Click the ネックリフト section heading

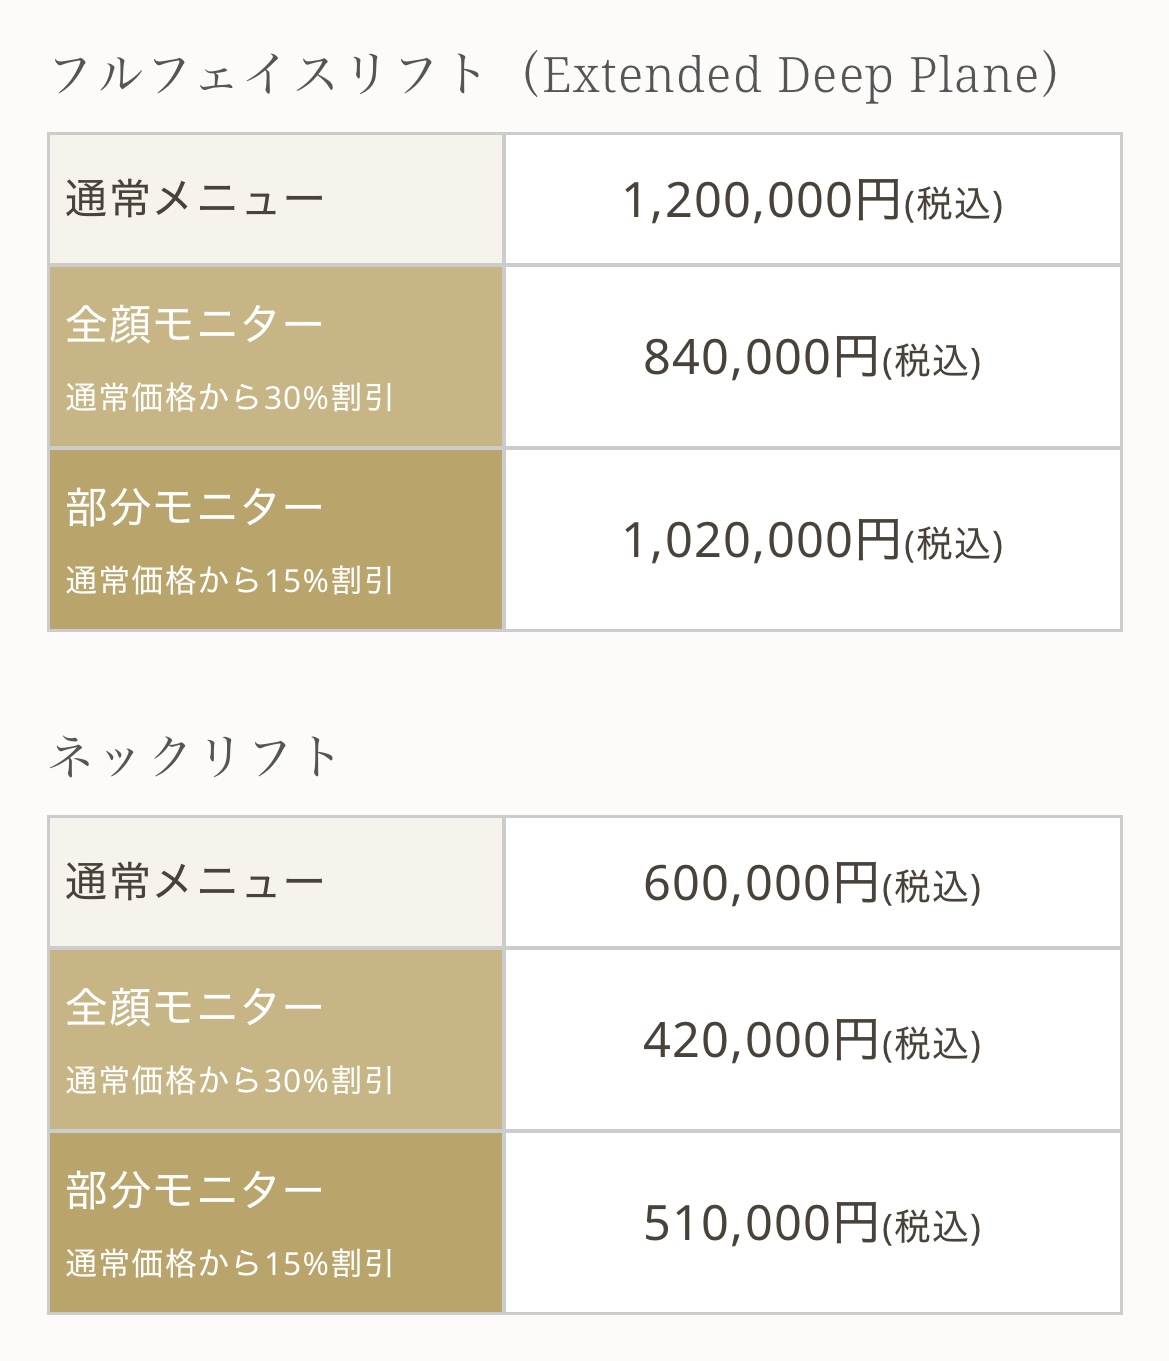tap(195, 757)
